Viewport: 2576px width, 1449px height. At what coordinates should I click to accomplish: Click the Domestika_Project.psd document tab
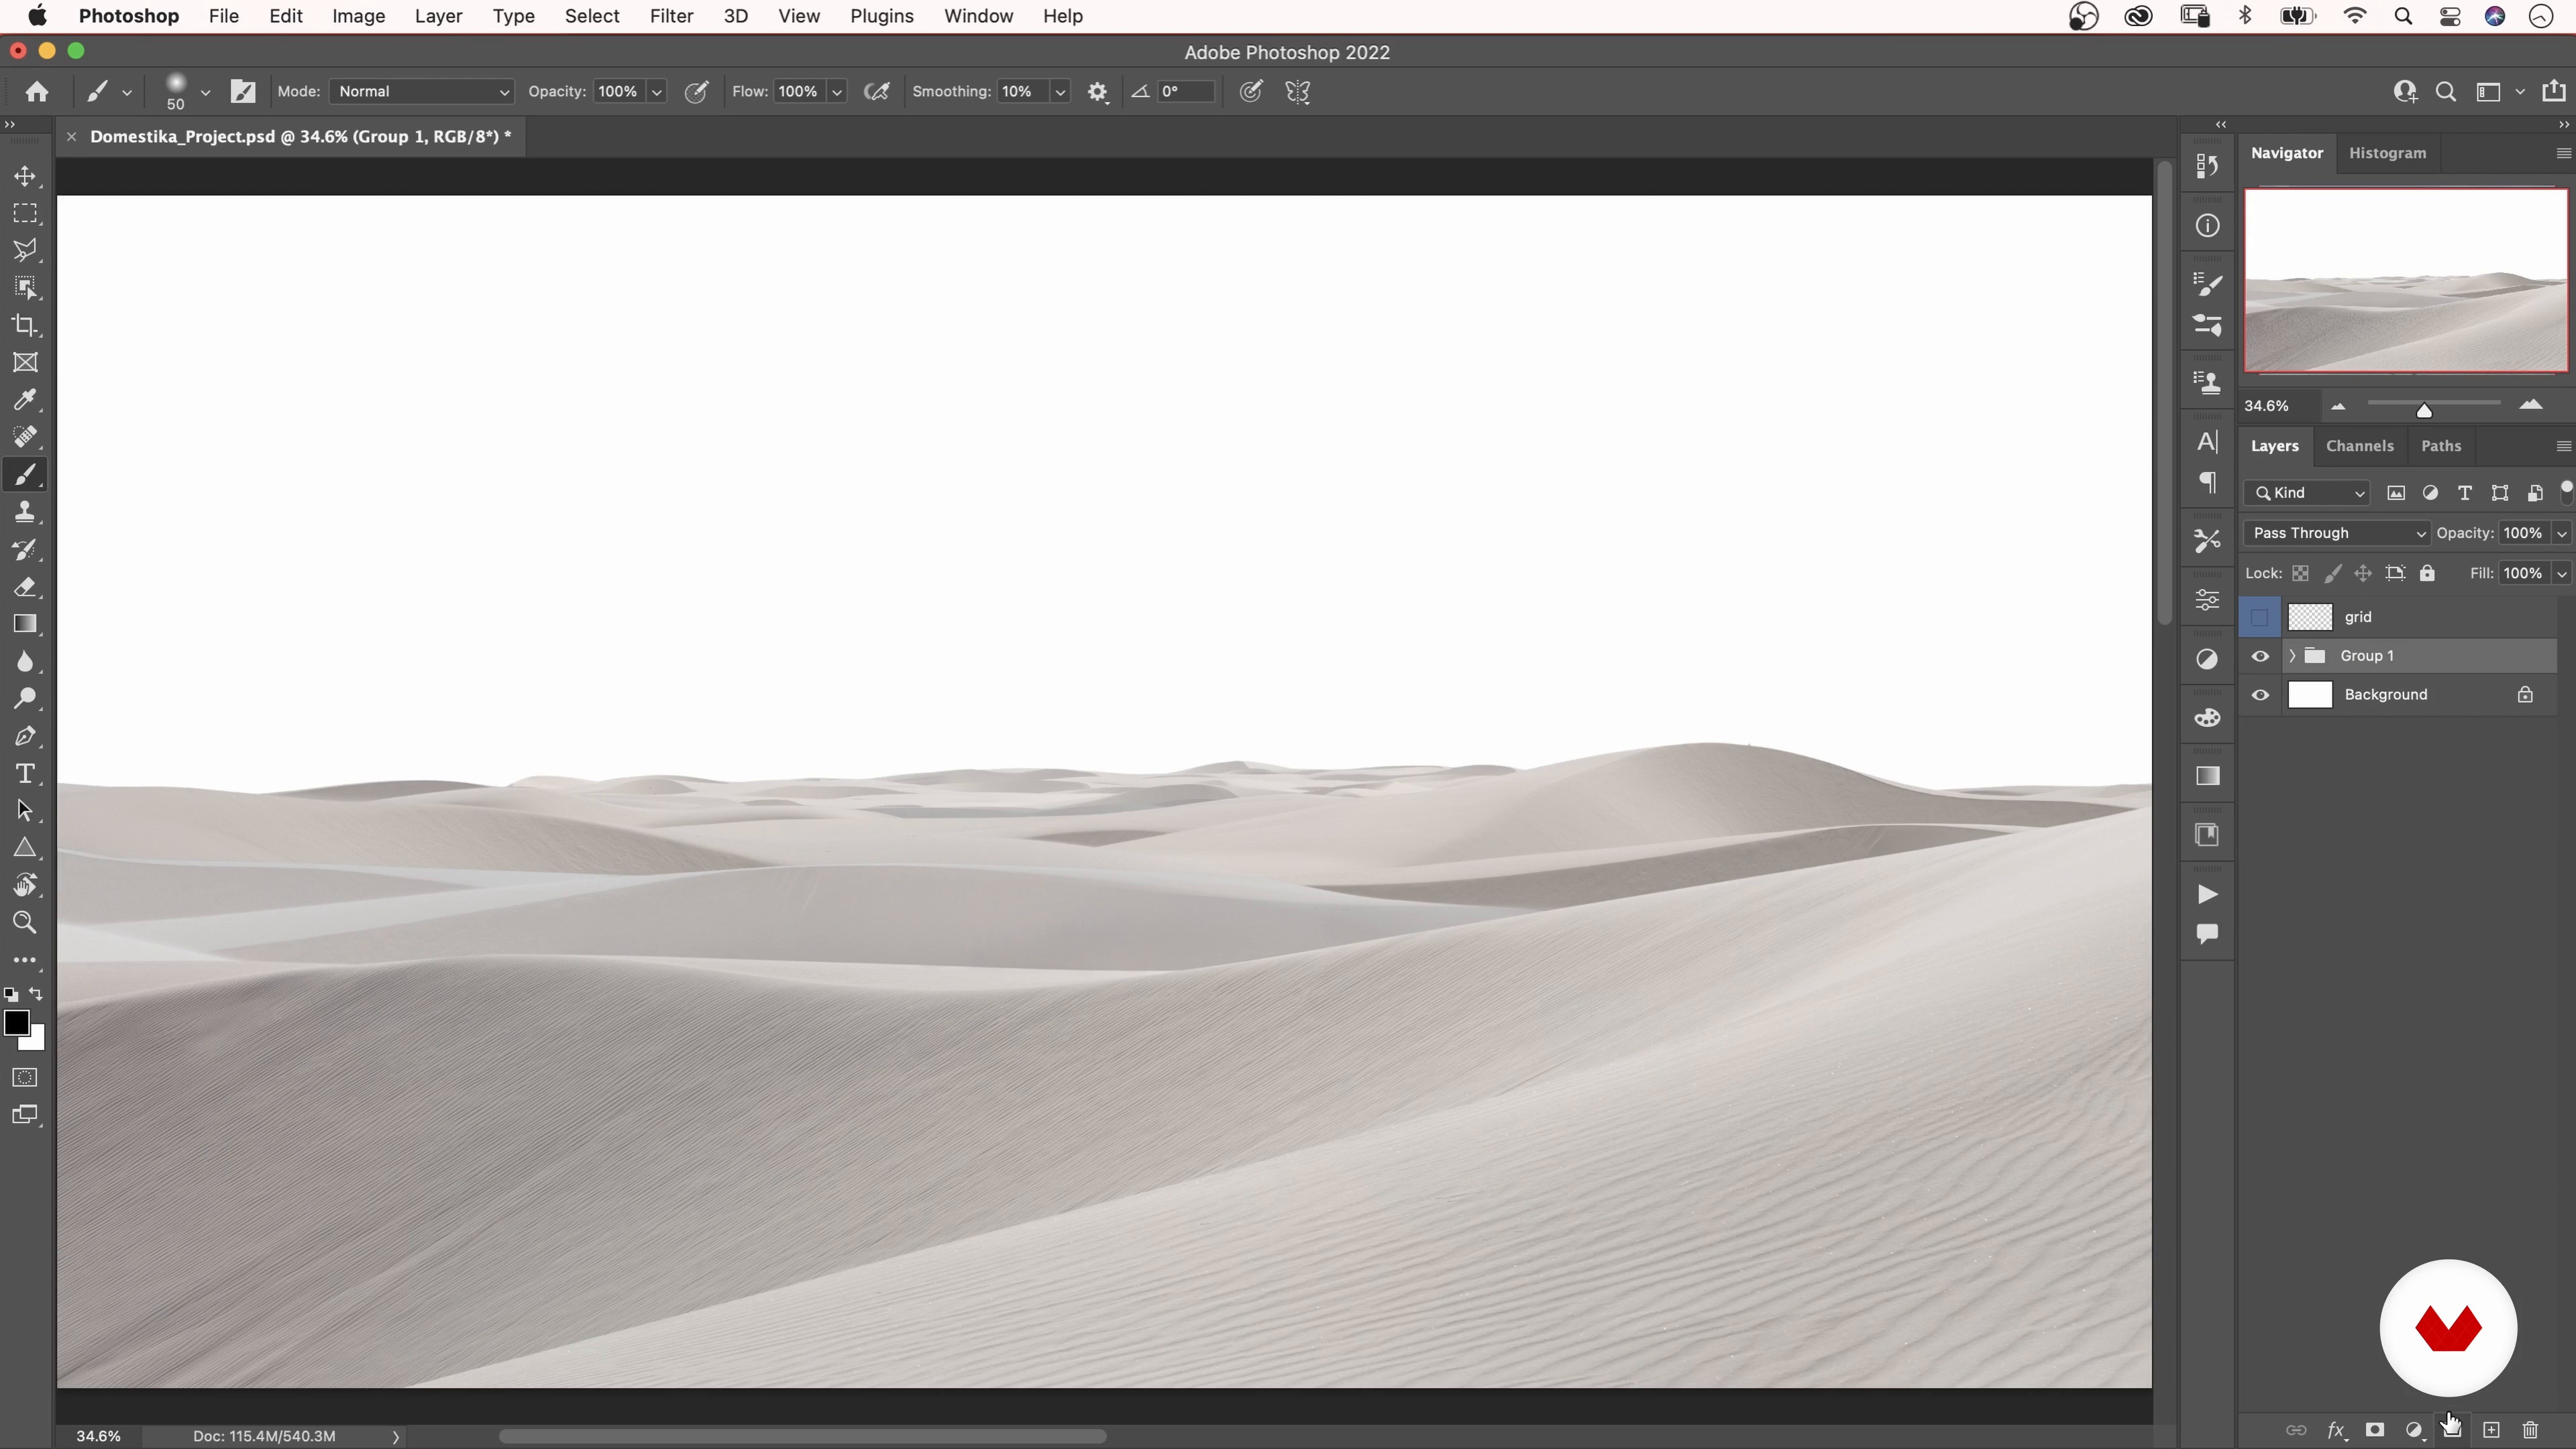click(300, 137)
